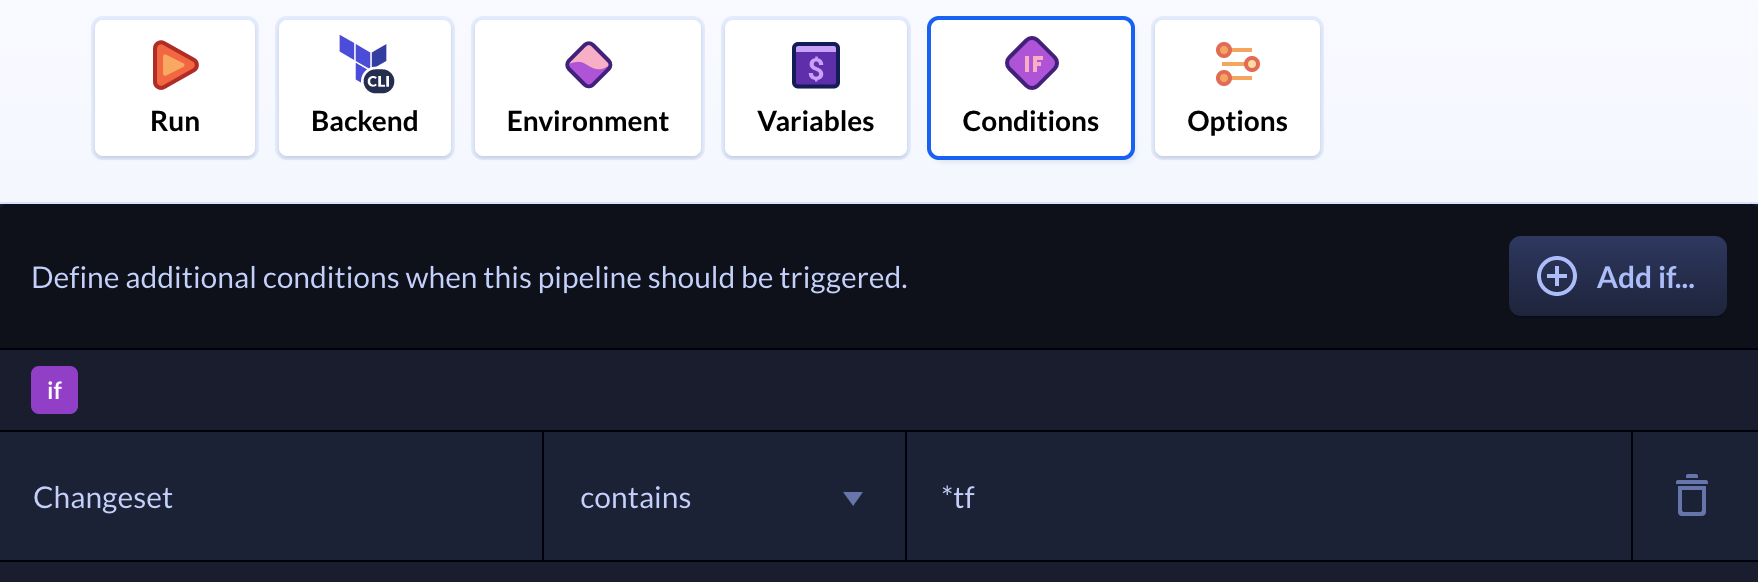Click the pink diamond Environment icon

[588, 65]
